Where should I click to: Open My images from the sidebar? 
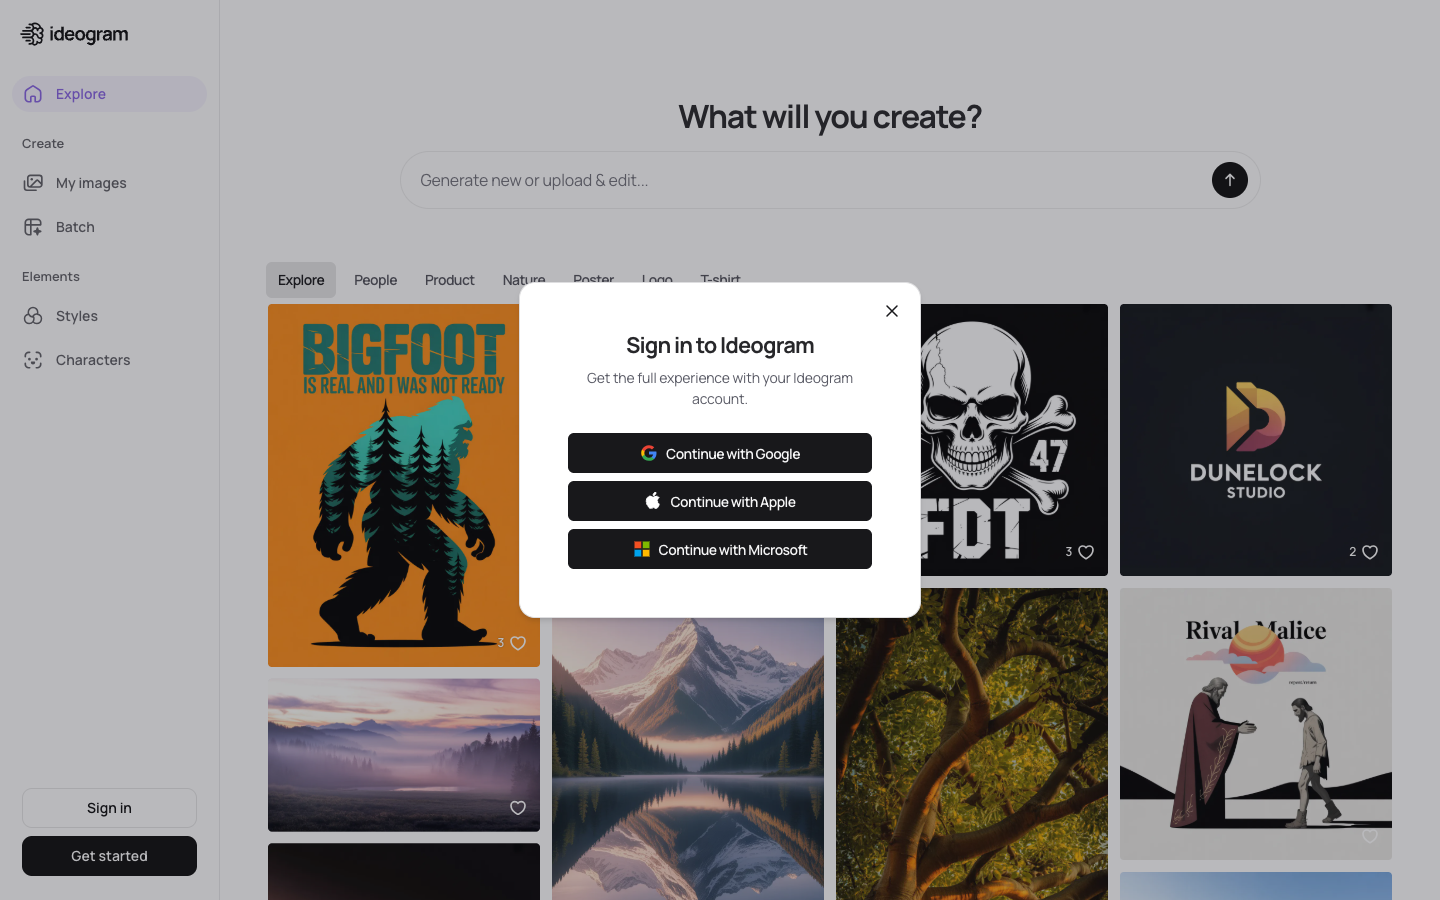coord(90,182)
